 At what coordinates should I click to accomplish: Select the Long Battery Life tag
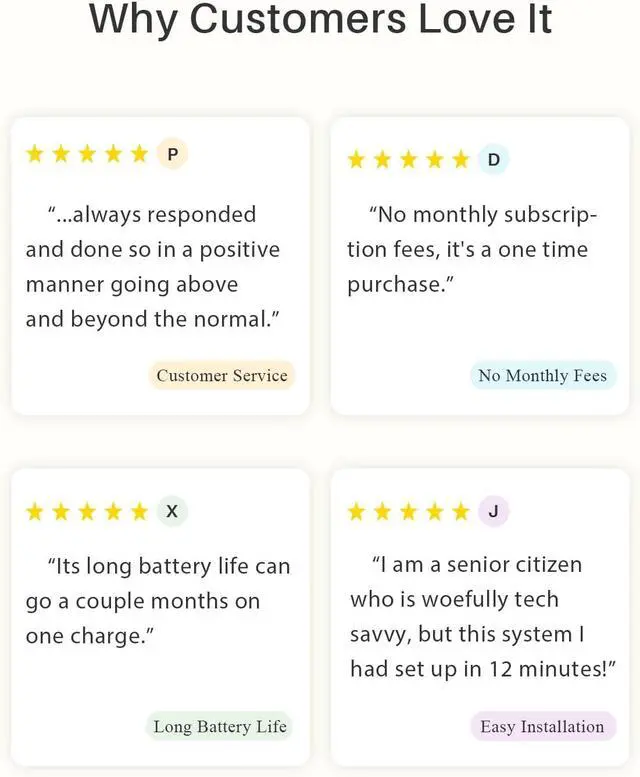pyautogui.click(x=220, y=727)
